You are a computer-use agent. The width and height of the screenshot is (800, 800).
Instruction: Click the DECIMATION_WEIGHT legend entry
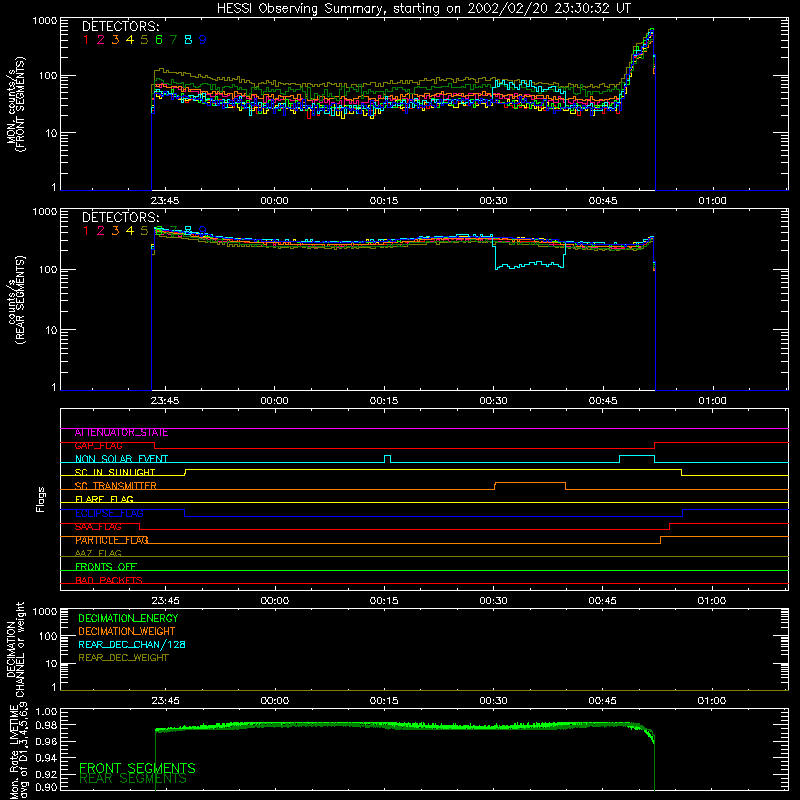coord(127,632)
